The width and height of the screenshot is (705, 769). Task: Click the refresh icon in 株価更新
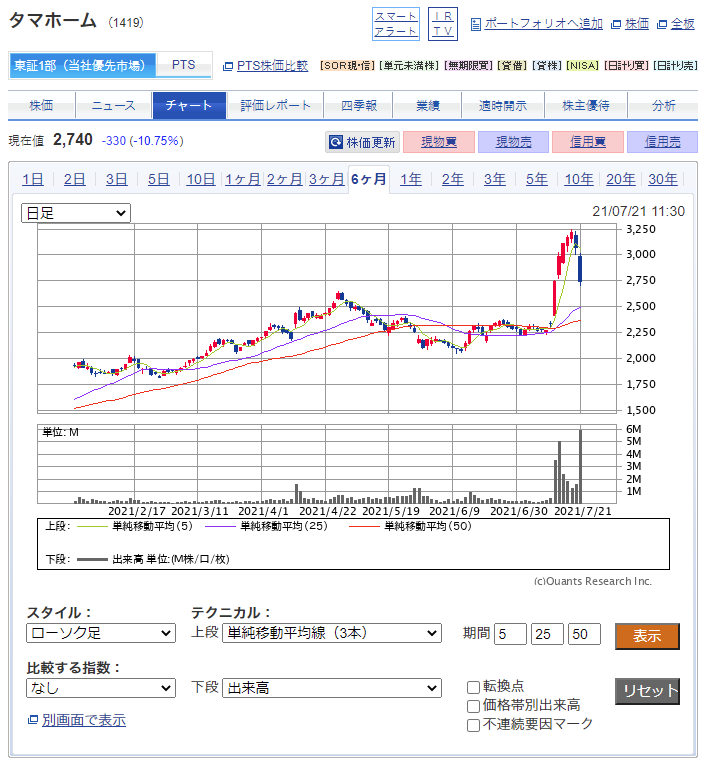coord(336,142)
